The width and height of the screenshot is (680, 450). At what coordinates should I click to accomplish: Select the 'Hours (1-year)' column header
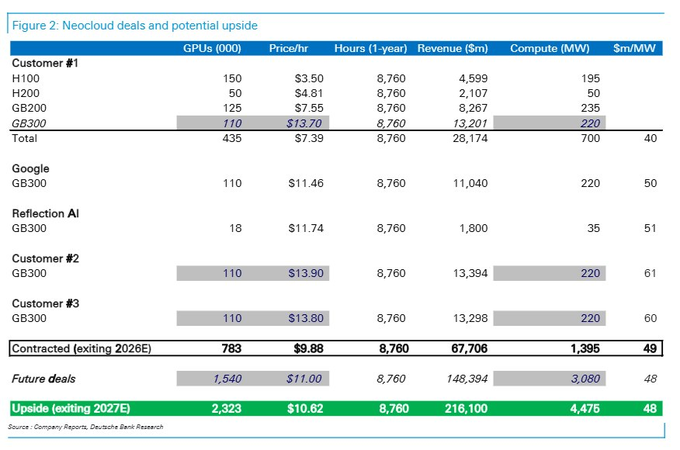tap(371, 48)
